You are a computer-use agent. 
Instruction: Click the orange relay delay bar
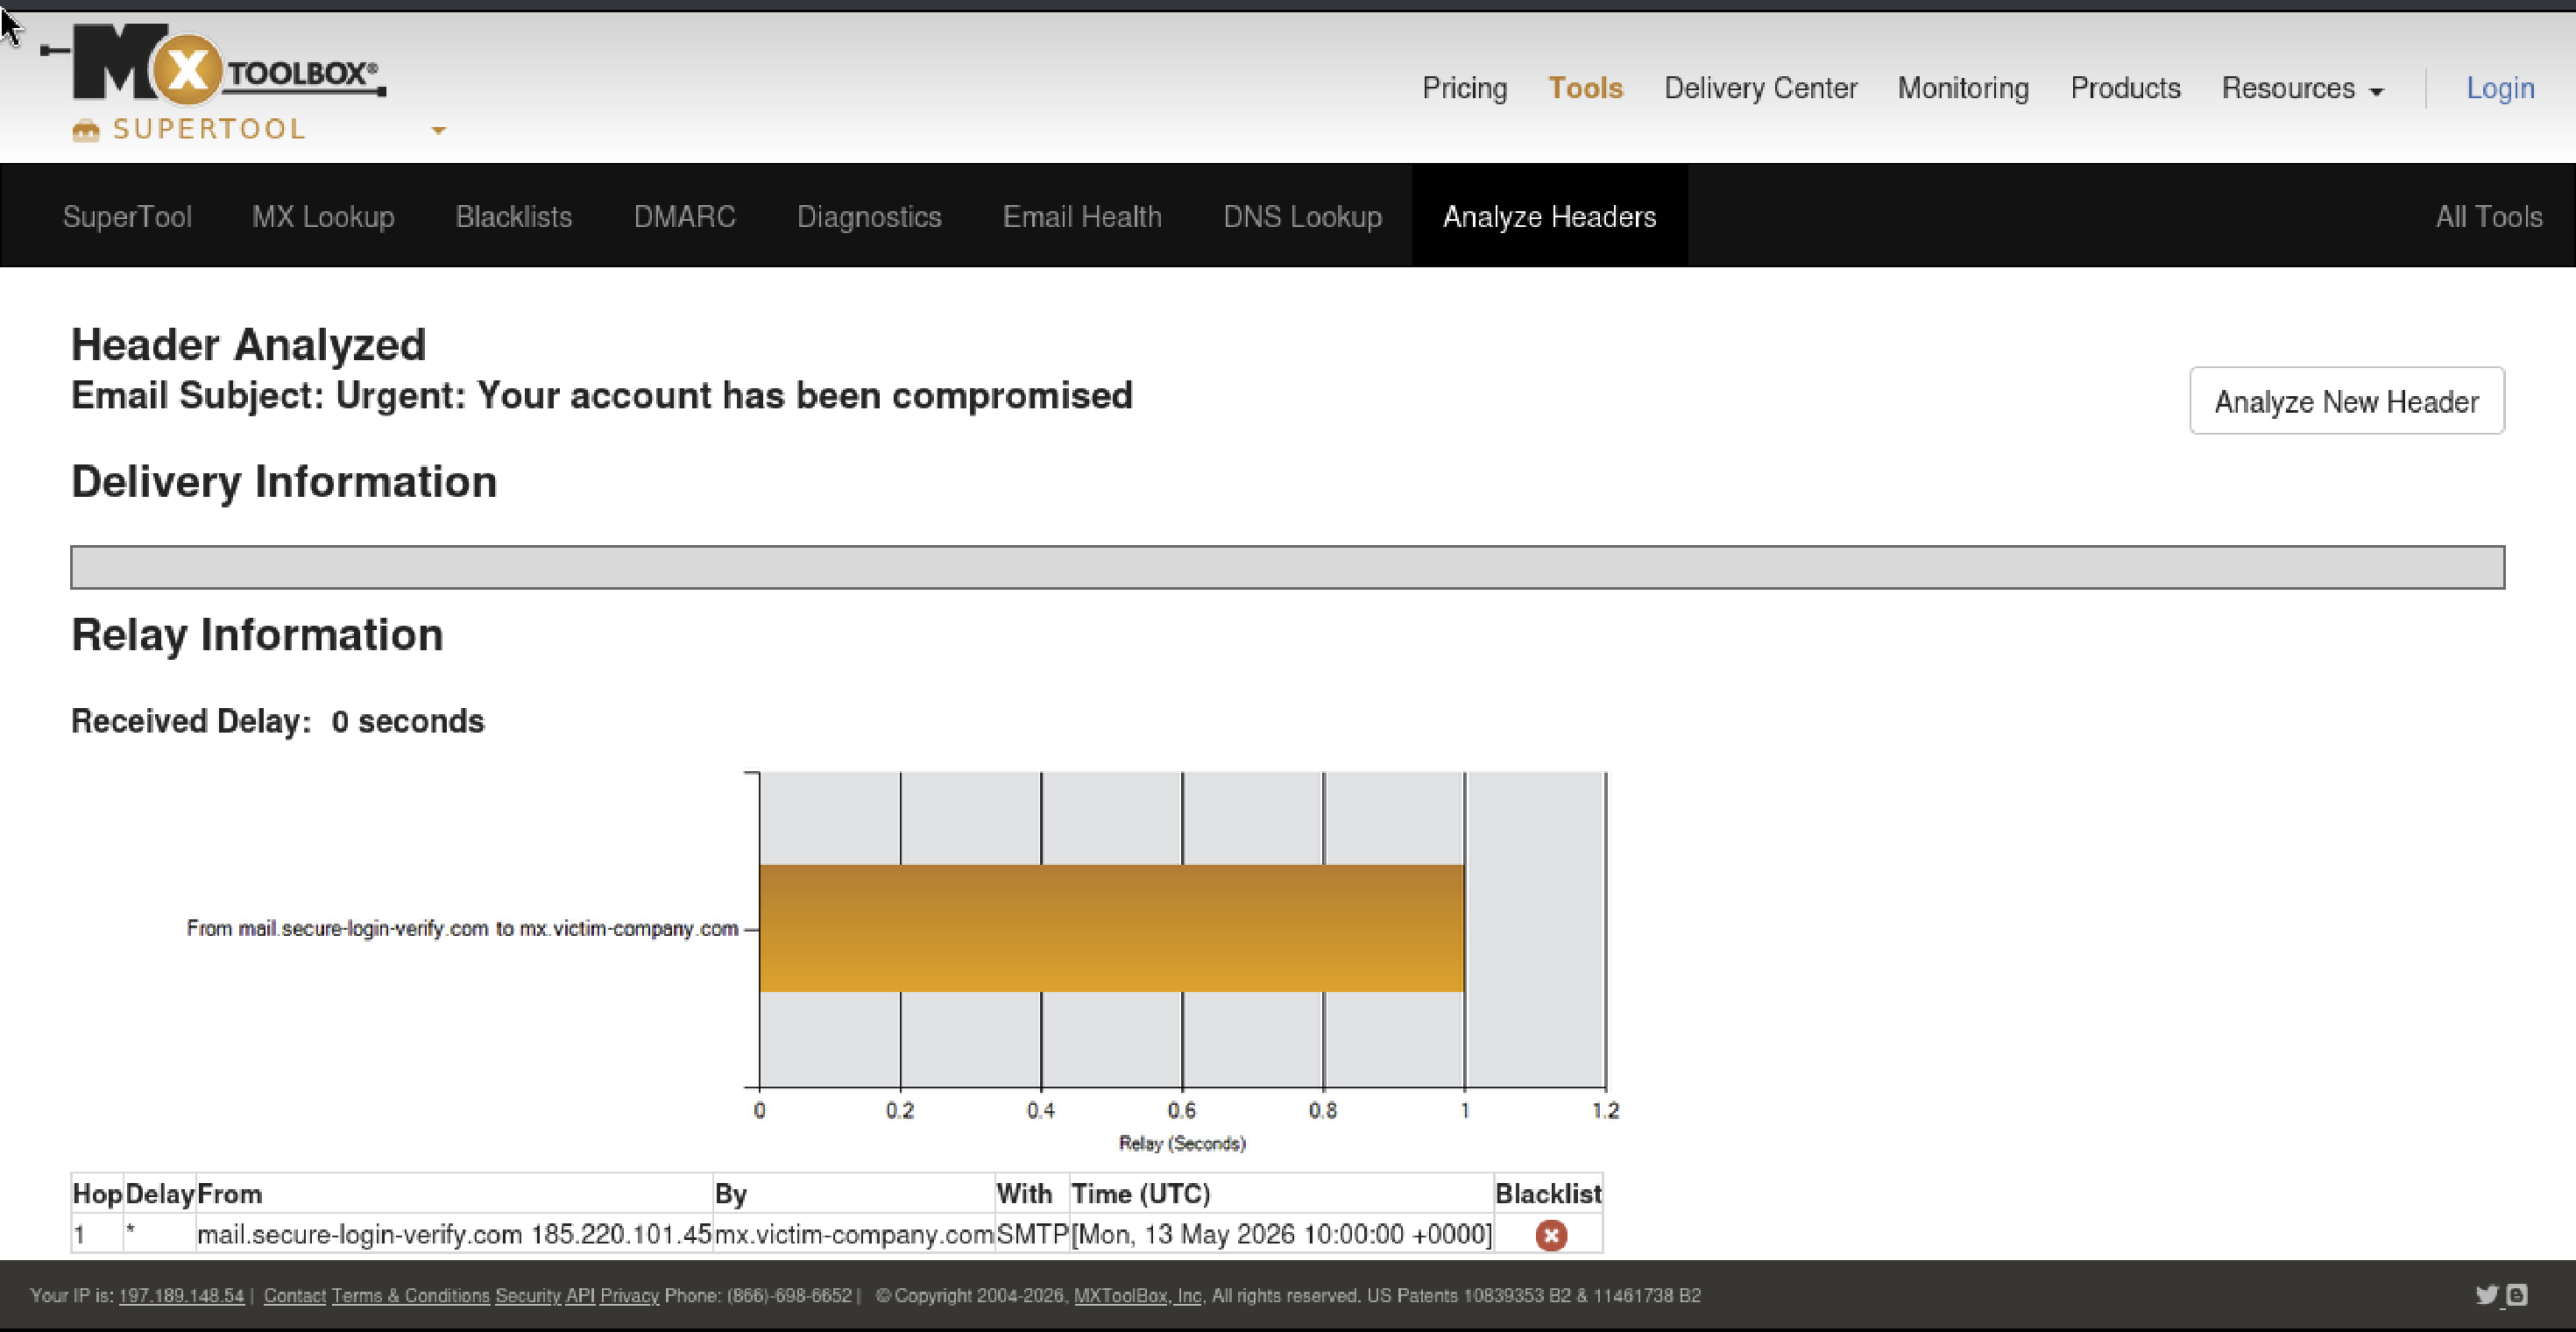click(x=1111, y=928)
